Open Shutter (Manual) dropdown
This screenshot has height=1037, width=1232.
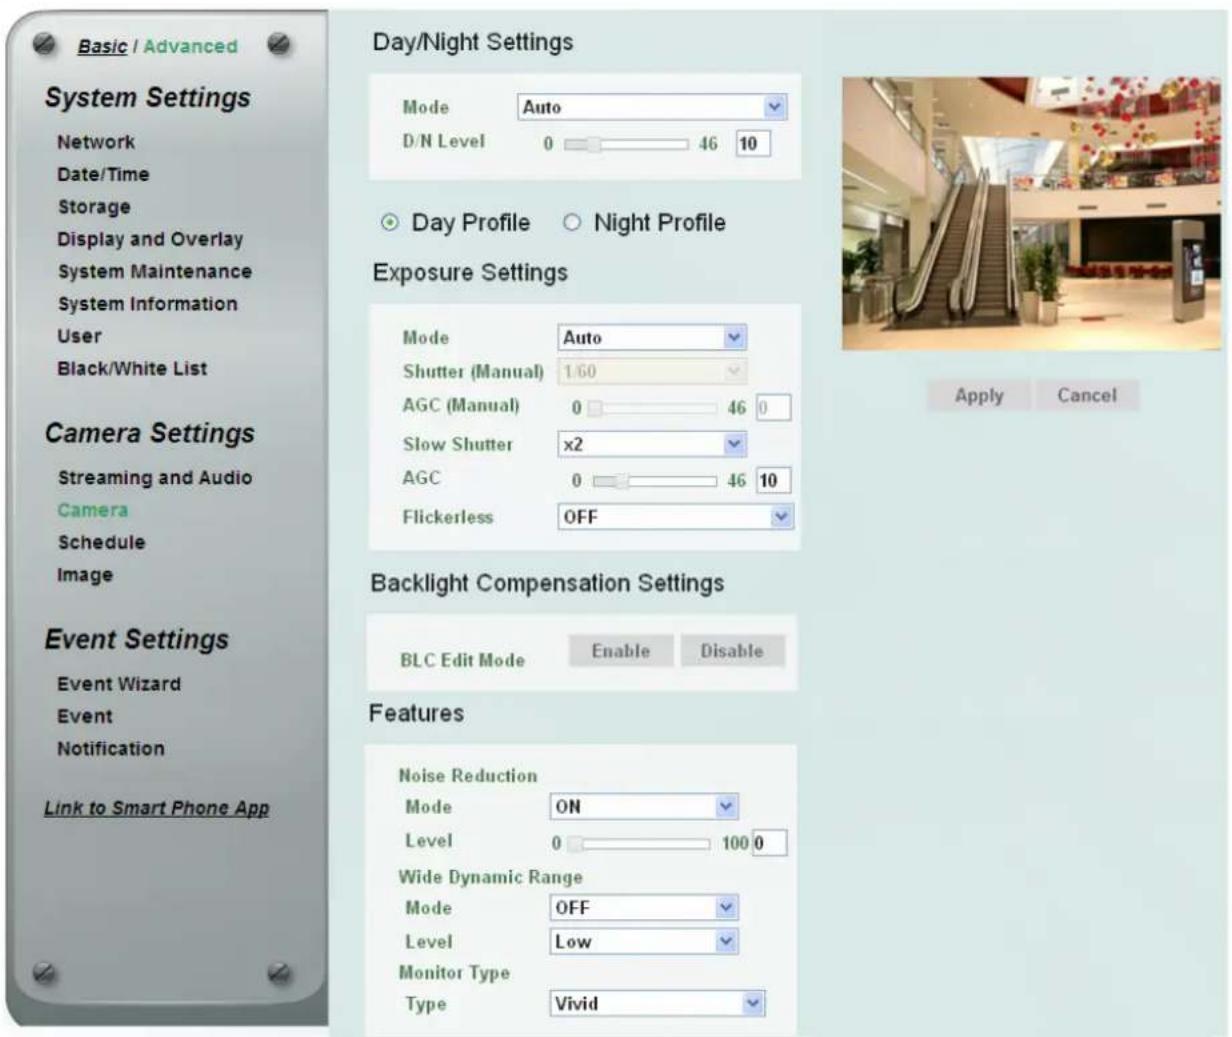(x=652, y=372)
